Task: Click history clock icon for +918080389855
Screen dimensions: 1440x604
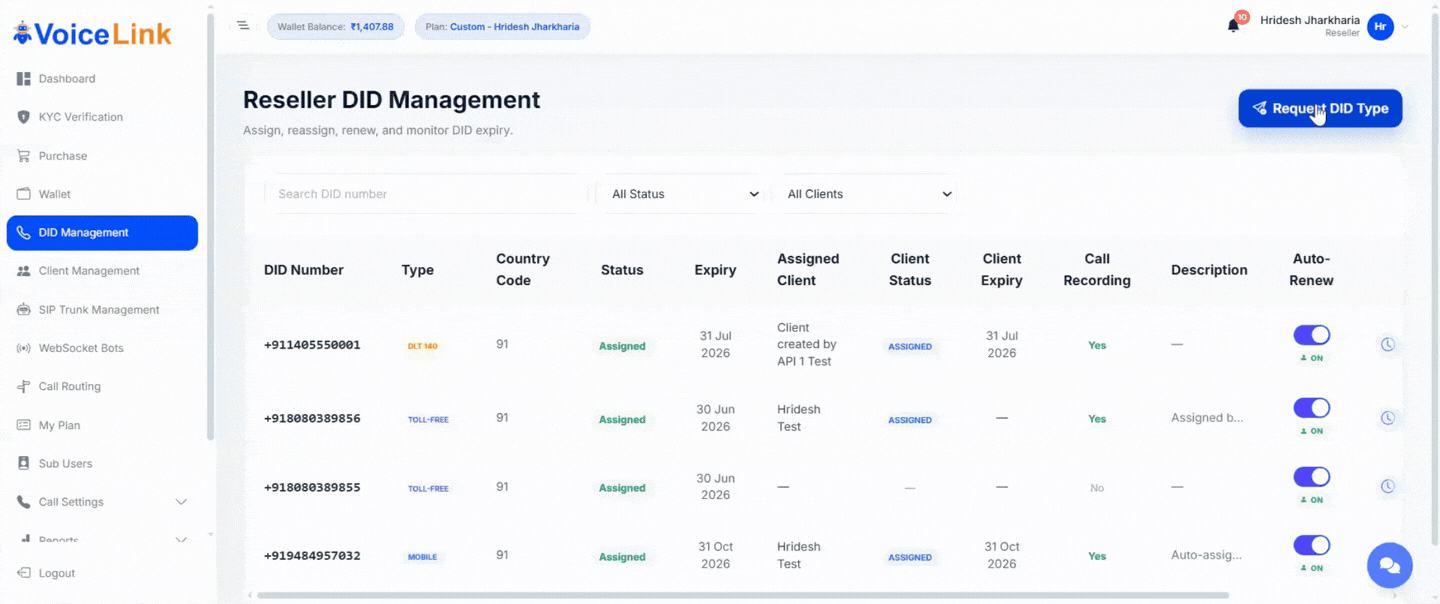Action: coord(1388,487)
